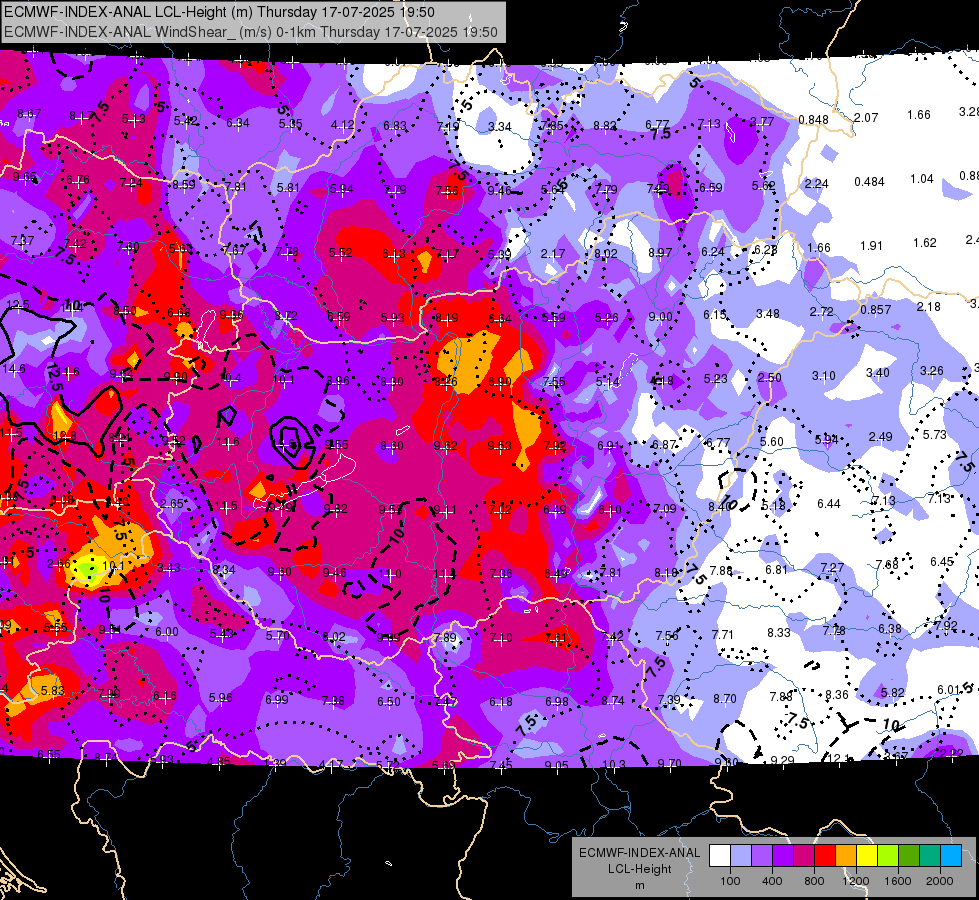The height and width of the screenshot is (900, 979).
Task: Click the magenta legend swatch
Action: (804, 856)
